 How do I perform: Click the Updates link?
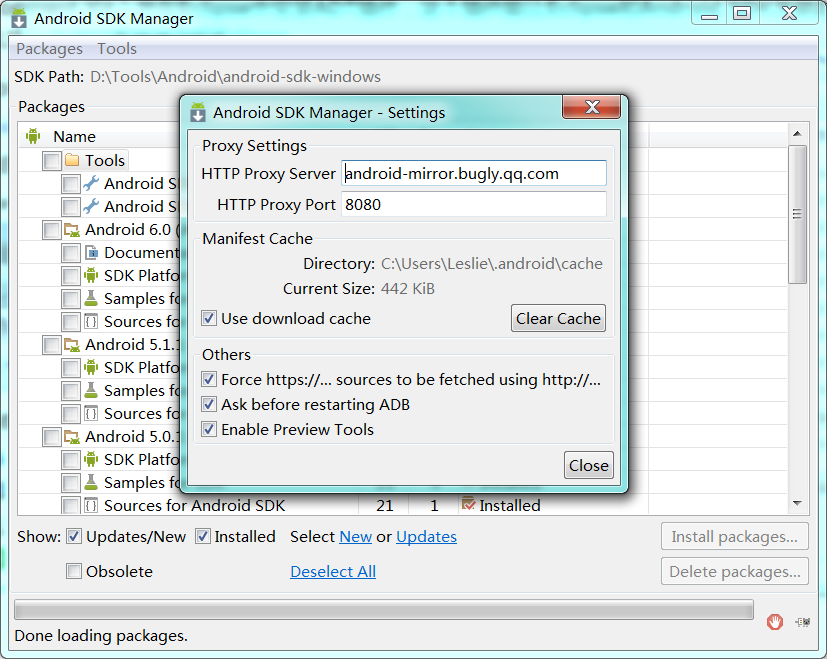[x=426, y=537]
